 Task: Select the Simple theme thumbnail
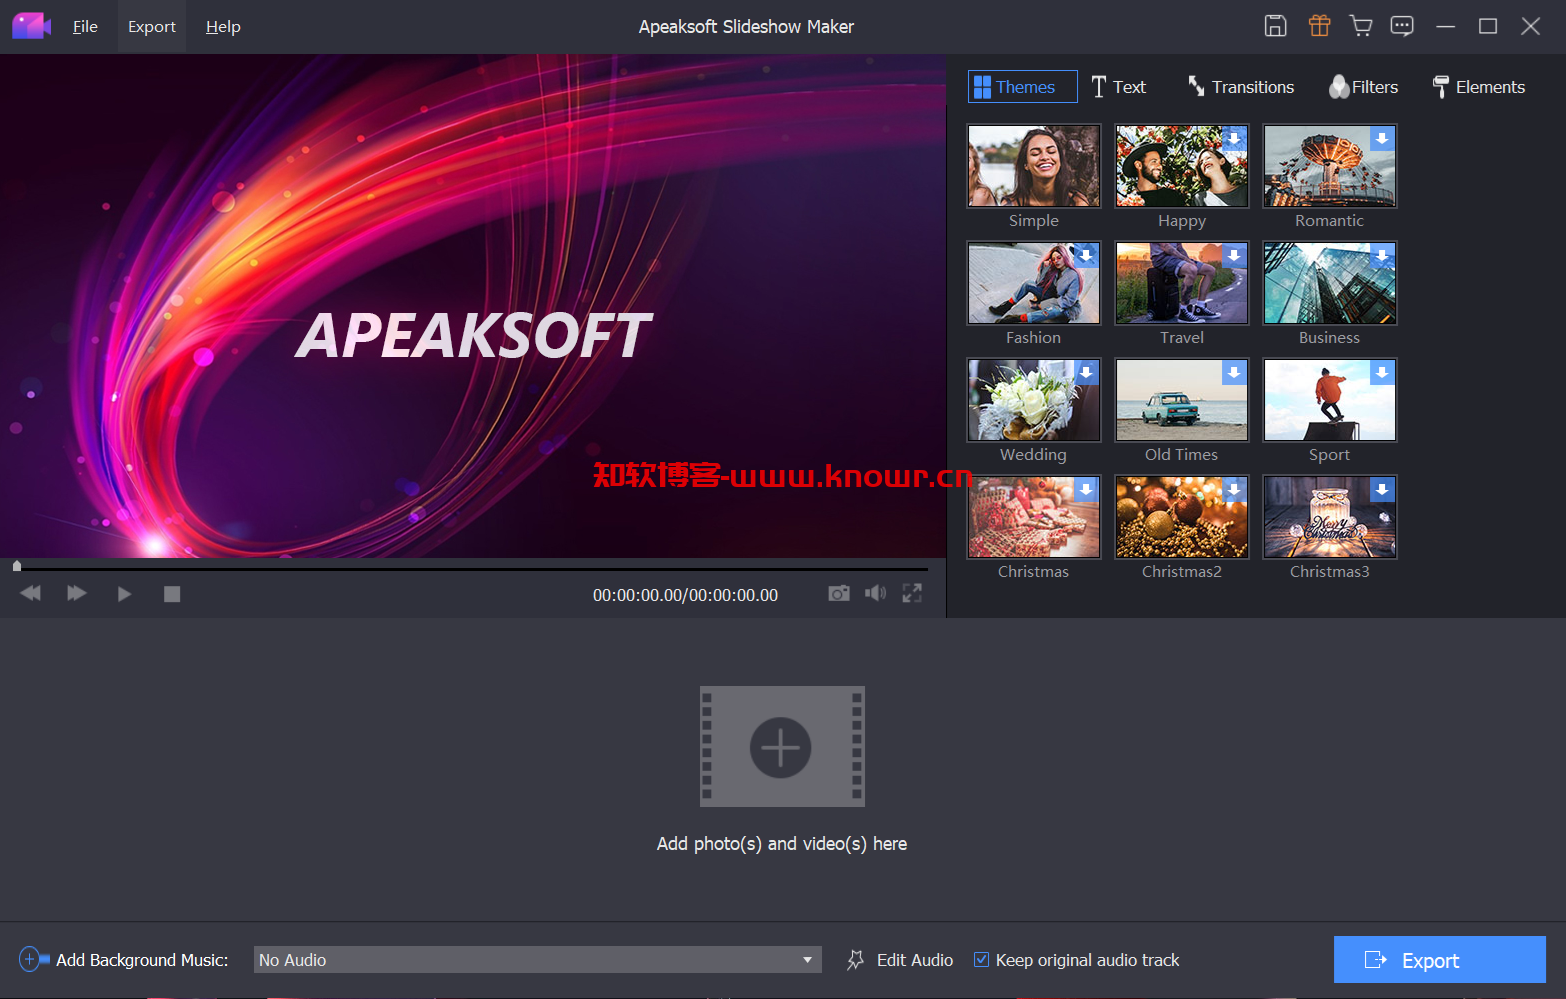click(x=1034, y=166)
